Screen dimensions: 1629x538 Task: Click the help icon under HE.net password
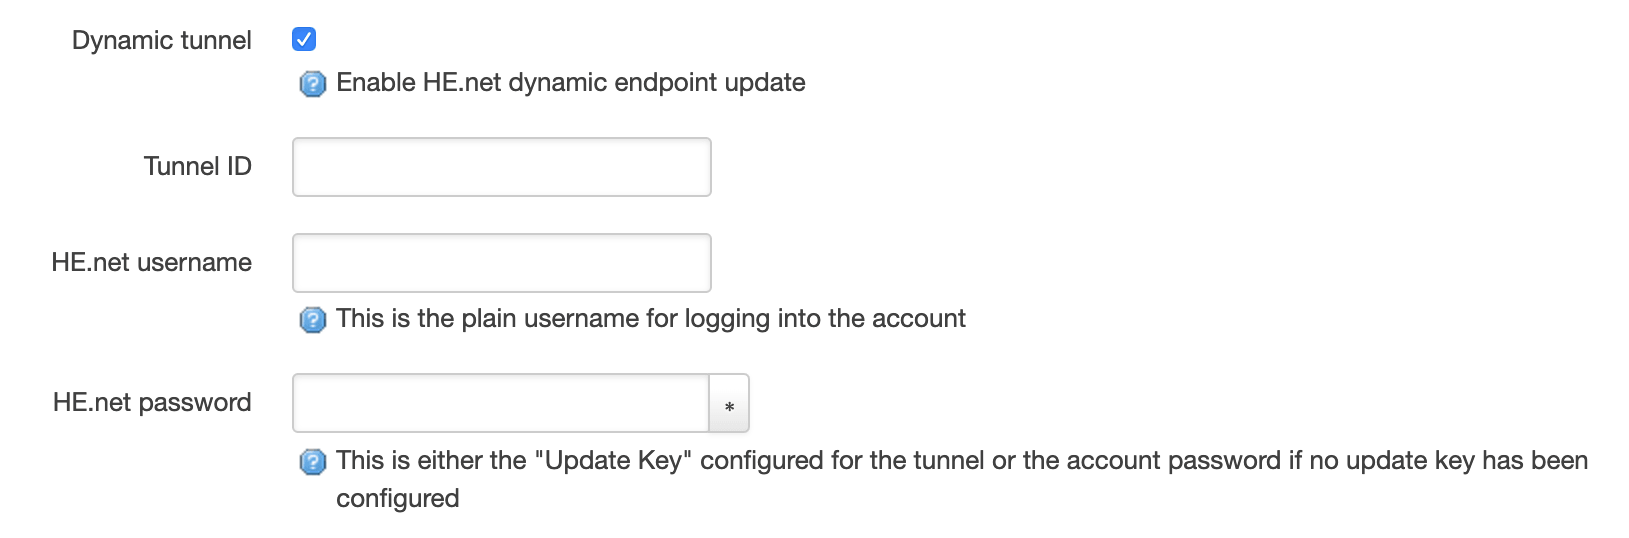click(x=313, y=461)
